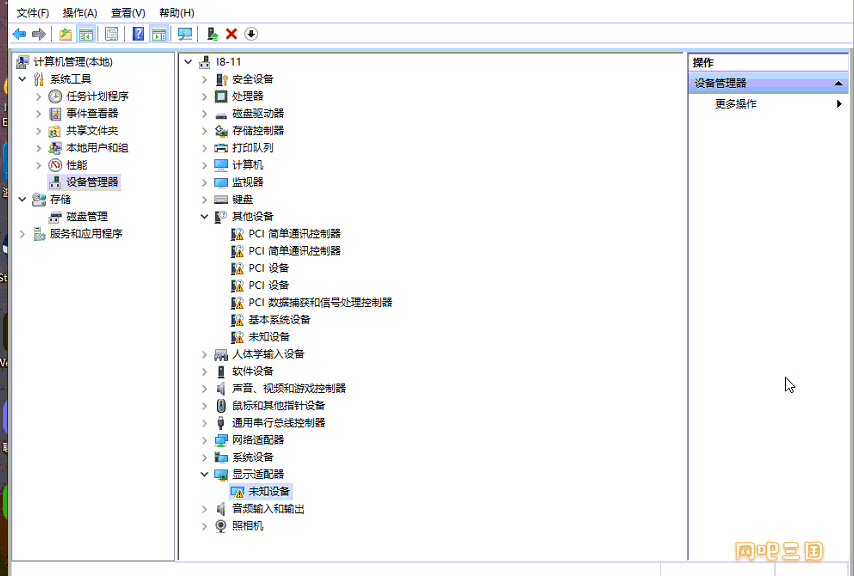The image size is (854, 576).
Task: Click the 人体学输入设备 category icon
Action: tap(221, 355)
